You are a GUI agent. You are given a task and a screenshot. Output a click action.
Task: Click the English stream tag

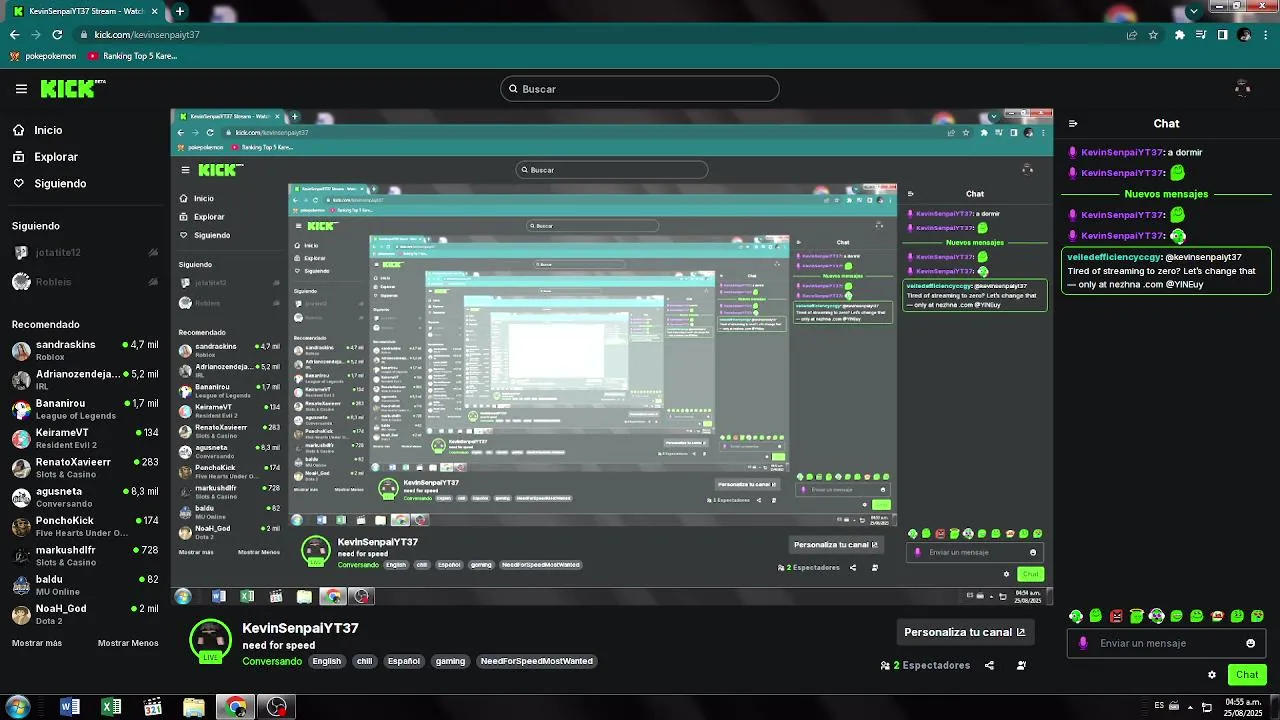tap(326, 661)
